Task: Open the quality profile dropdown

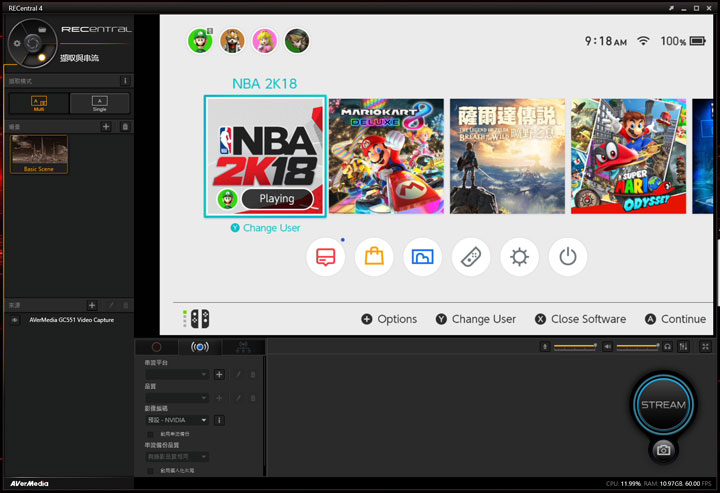Action: [177, 398]
